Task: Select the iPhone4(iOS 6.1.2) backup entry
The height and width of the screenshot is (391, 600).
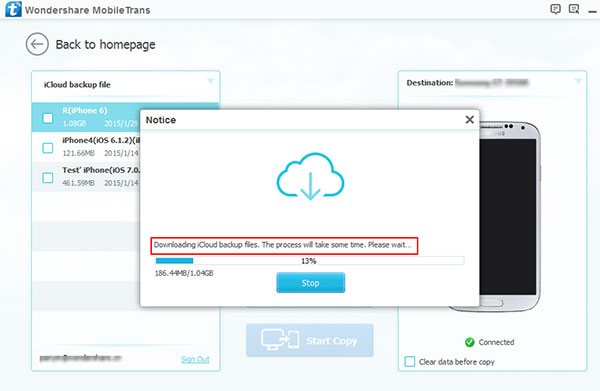Action: point(86,147)
